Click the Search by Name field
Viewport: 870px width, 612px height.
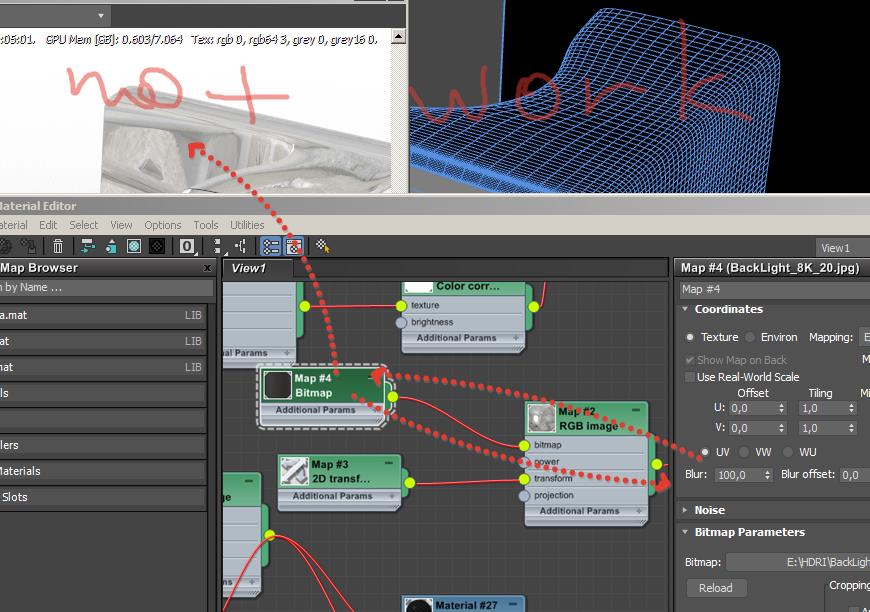[107, 287]
